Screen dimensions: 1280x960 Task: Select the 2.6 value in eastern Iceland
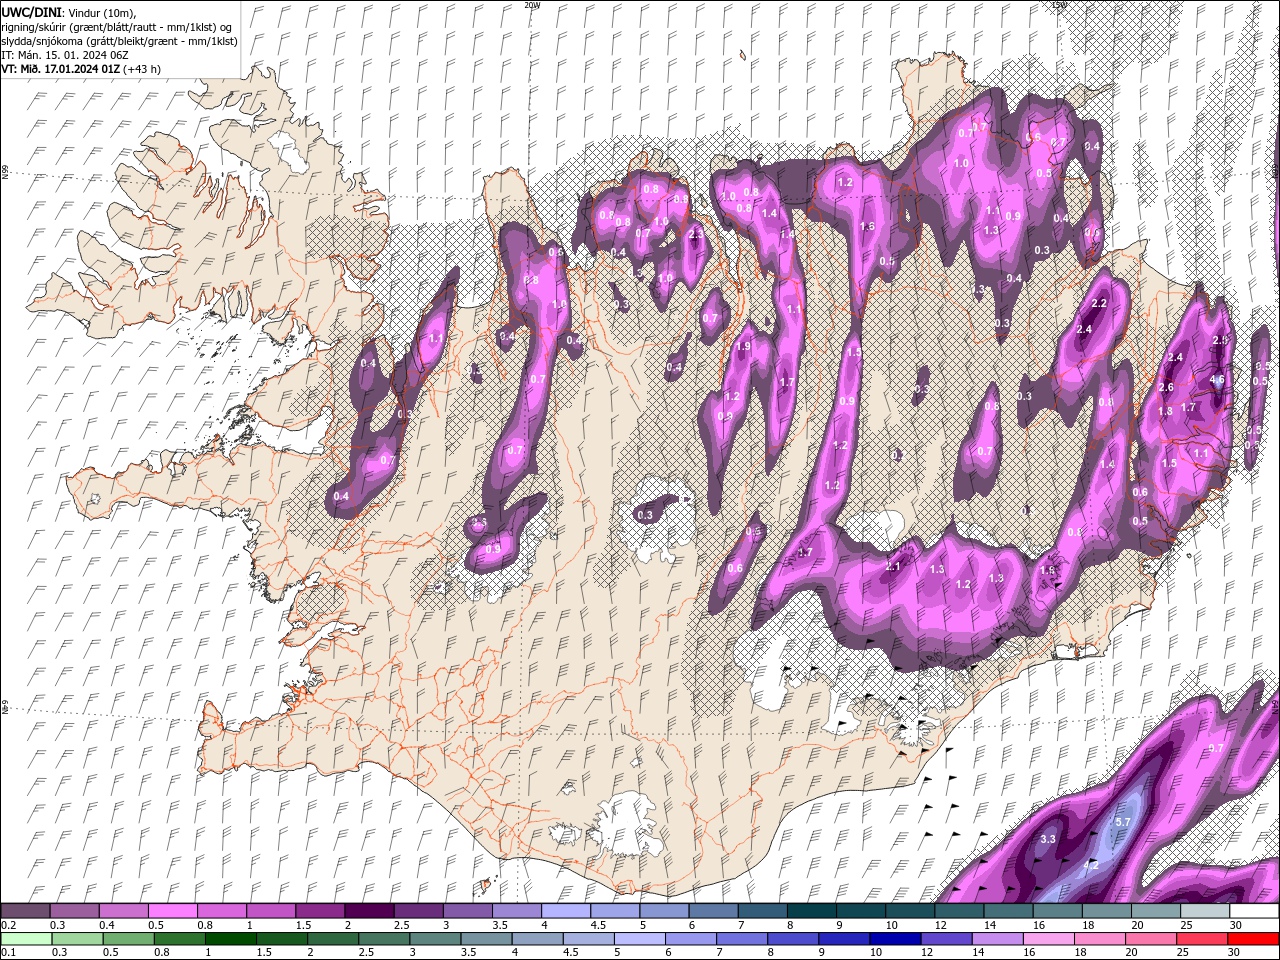tap(1166, 387)
